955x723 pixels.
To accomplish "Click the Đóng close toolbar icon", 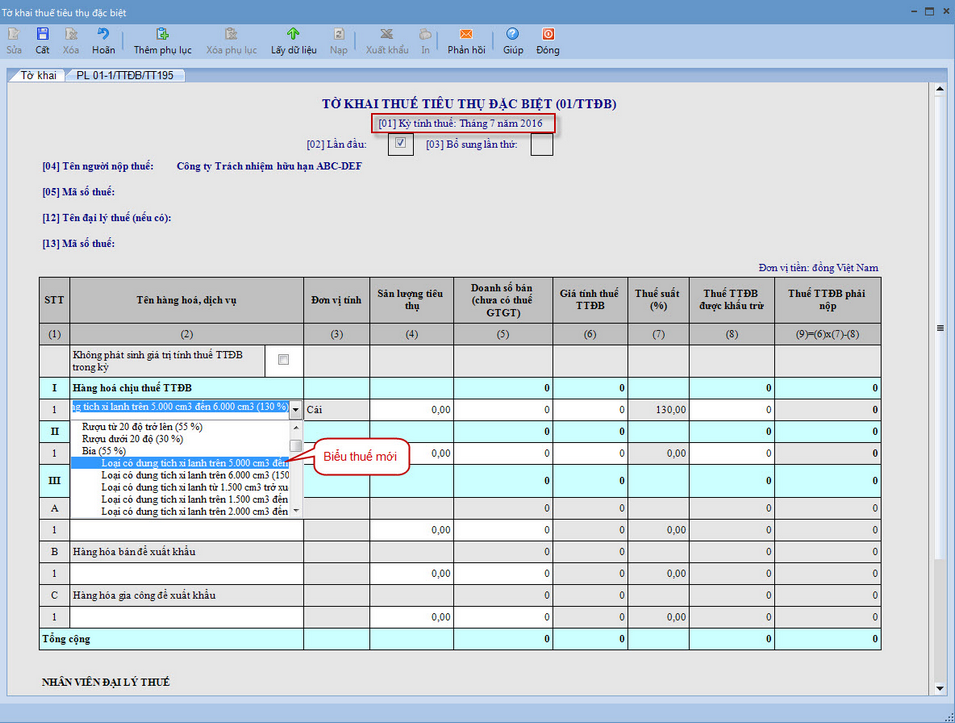I will pos(548,34).
